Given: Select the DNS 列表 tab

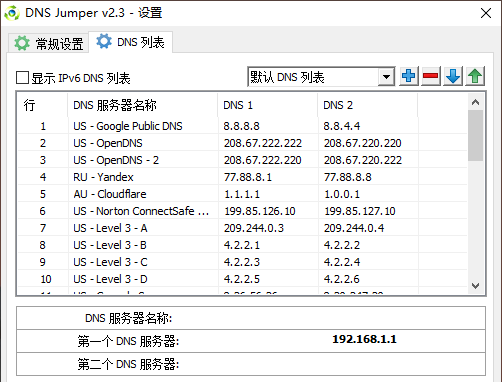Looking at the screenshot, I should pos(131,42).
